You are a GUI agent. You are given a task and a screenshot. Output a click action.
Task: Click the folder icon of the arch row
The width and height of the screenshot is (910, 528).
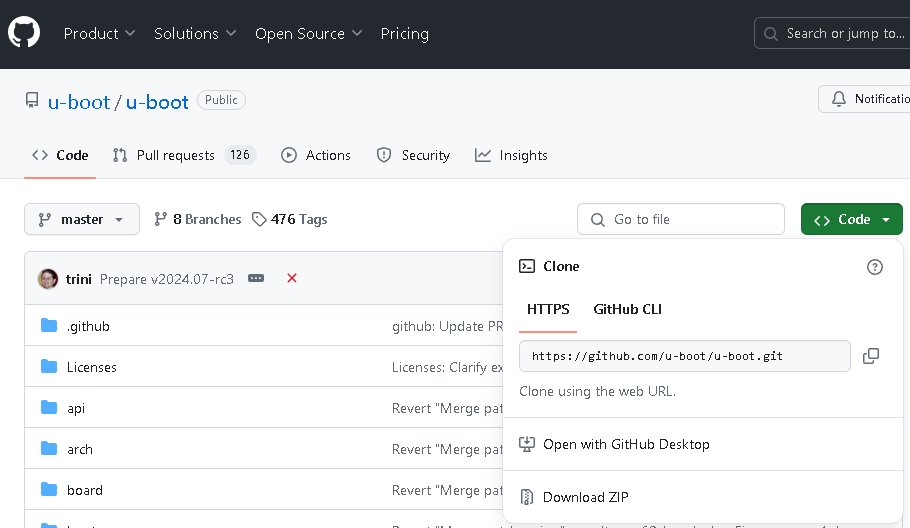tap(49, 449)
